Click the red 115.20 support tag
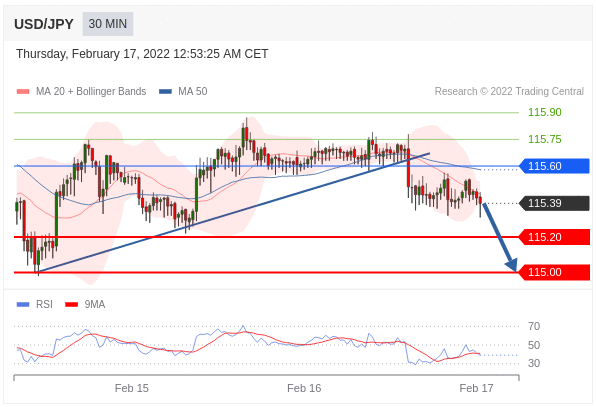The width and height of the screenshot is (596, 407). [554, 237]
